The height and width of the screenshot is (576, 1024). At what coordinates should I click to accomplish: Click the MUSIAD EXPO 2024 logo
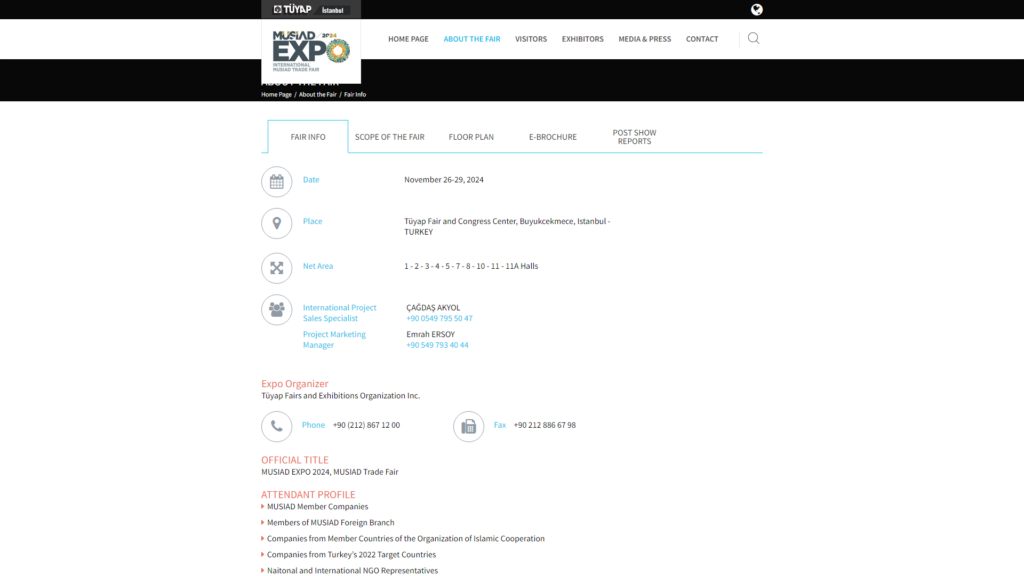pos(311,51)
